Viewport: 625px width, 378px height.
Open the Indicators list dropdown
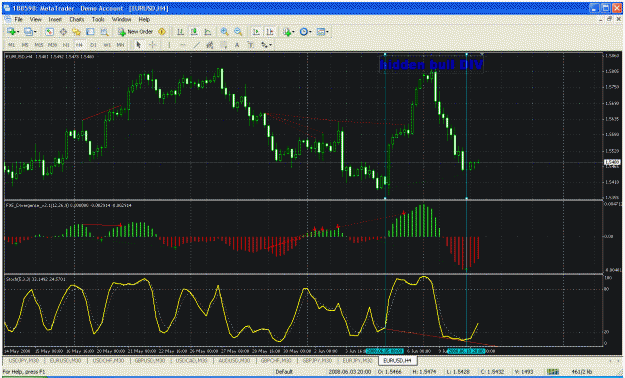(x=288, y=32)
